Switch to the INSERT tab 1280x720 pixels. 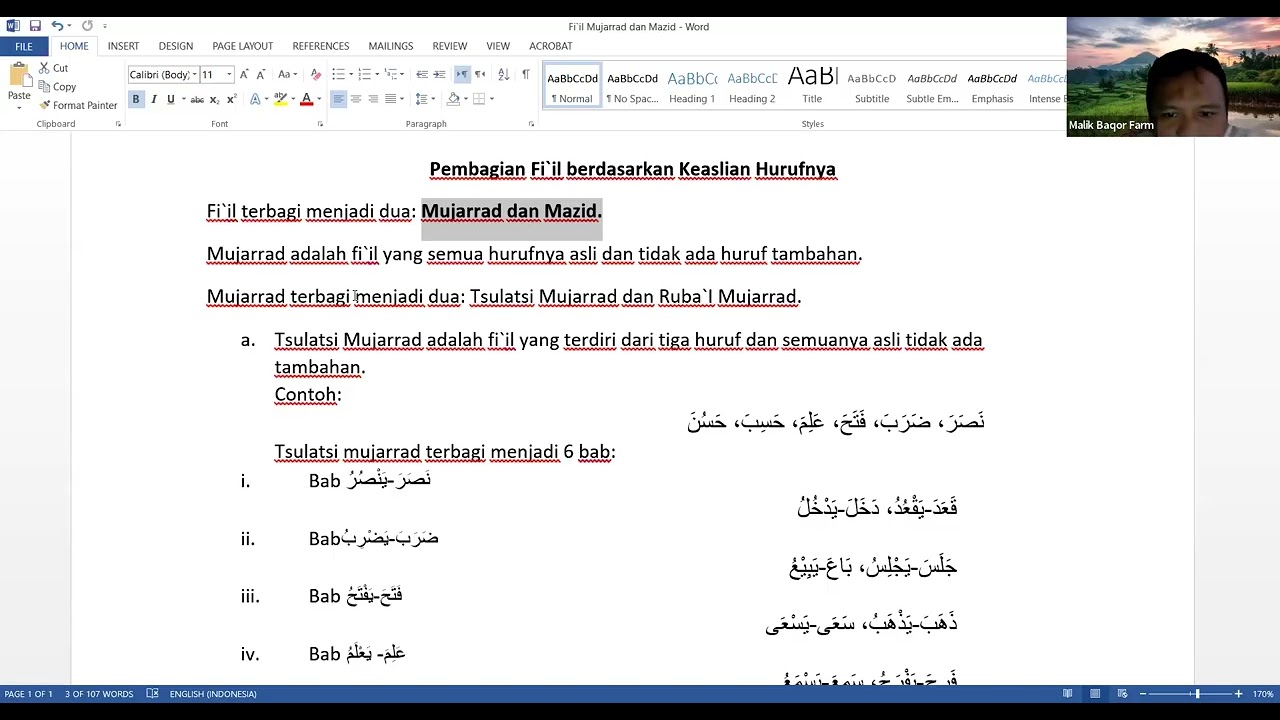pyautogui.click(x=123, y=46)
